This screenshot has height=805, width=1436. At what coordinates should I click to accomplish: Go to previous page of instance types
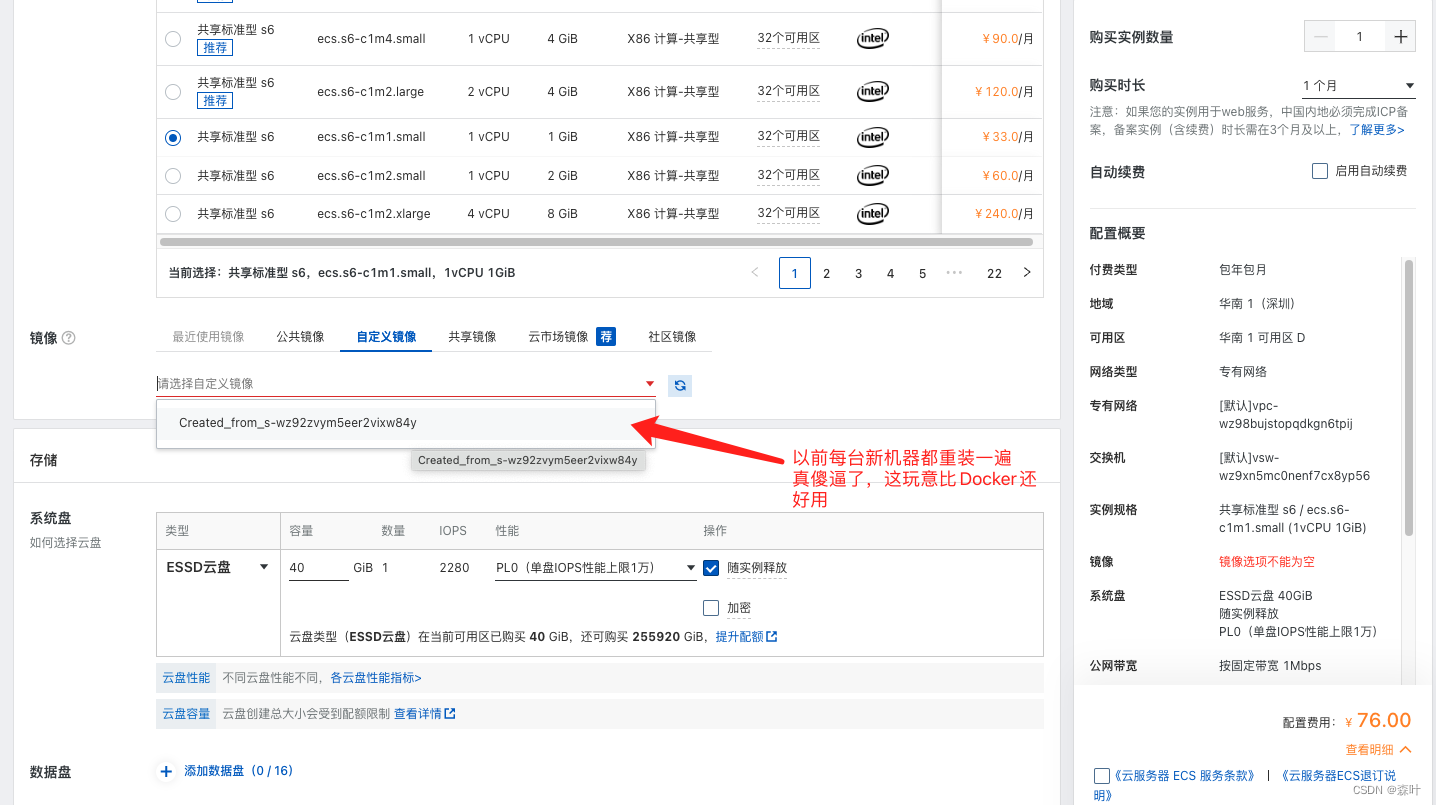tap(755, 272)
